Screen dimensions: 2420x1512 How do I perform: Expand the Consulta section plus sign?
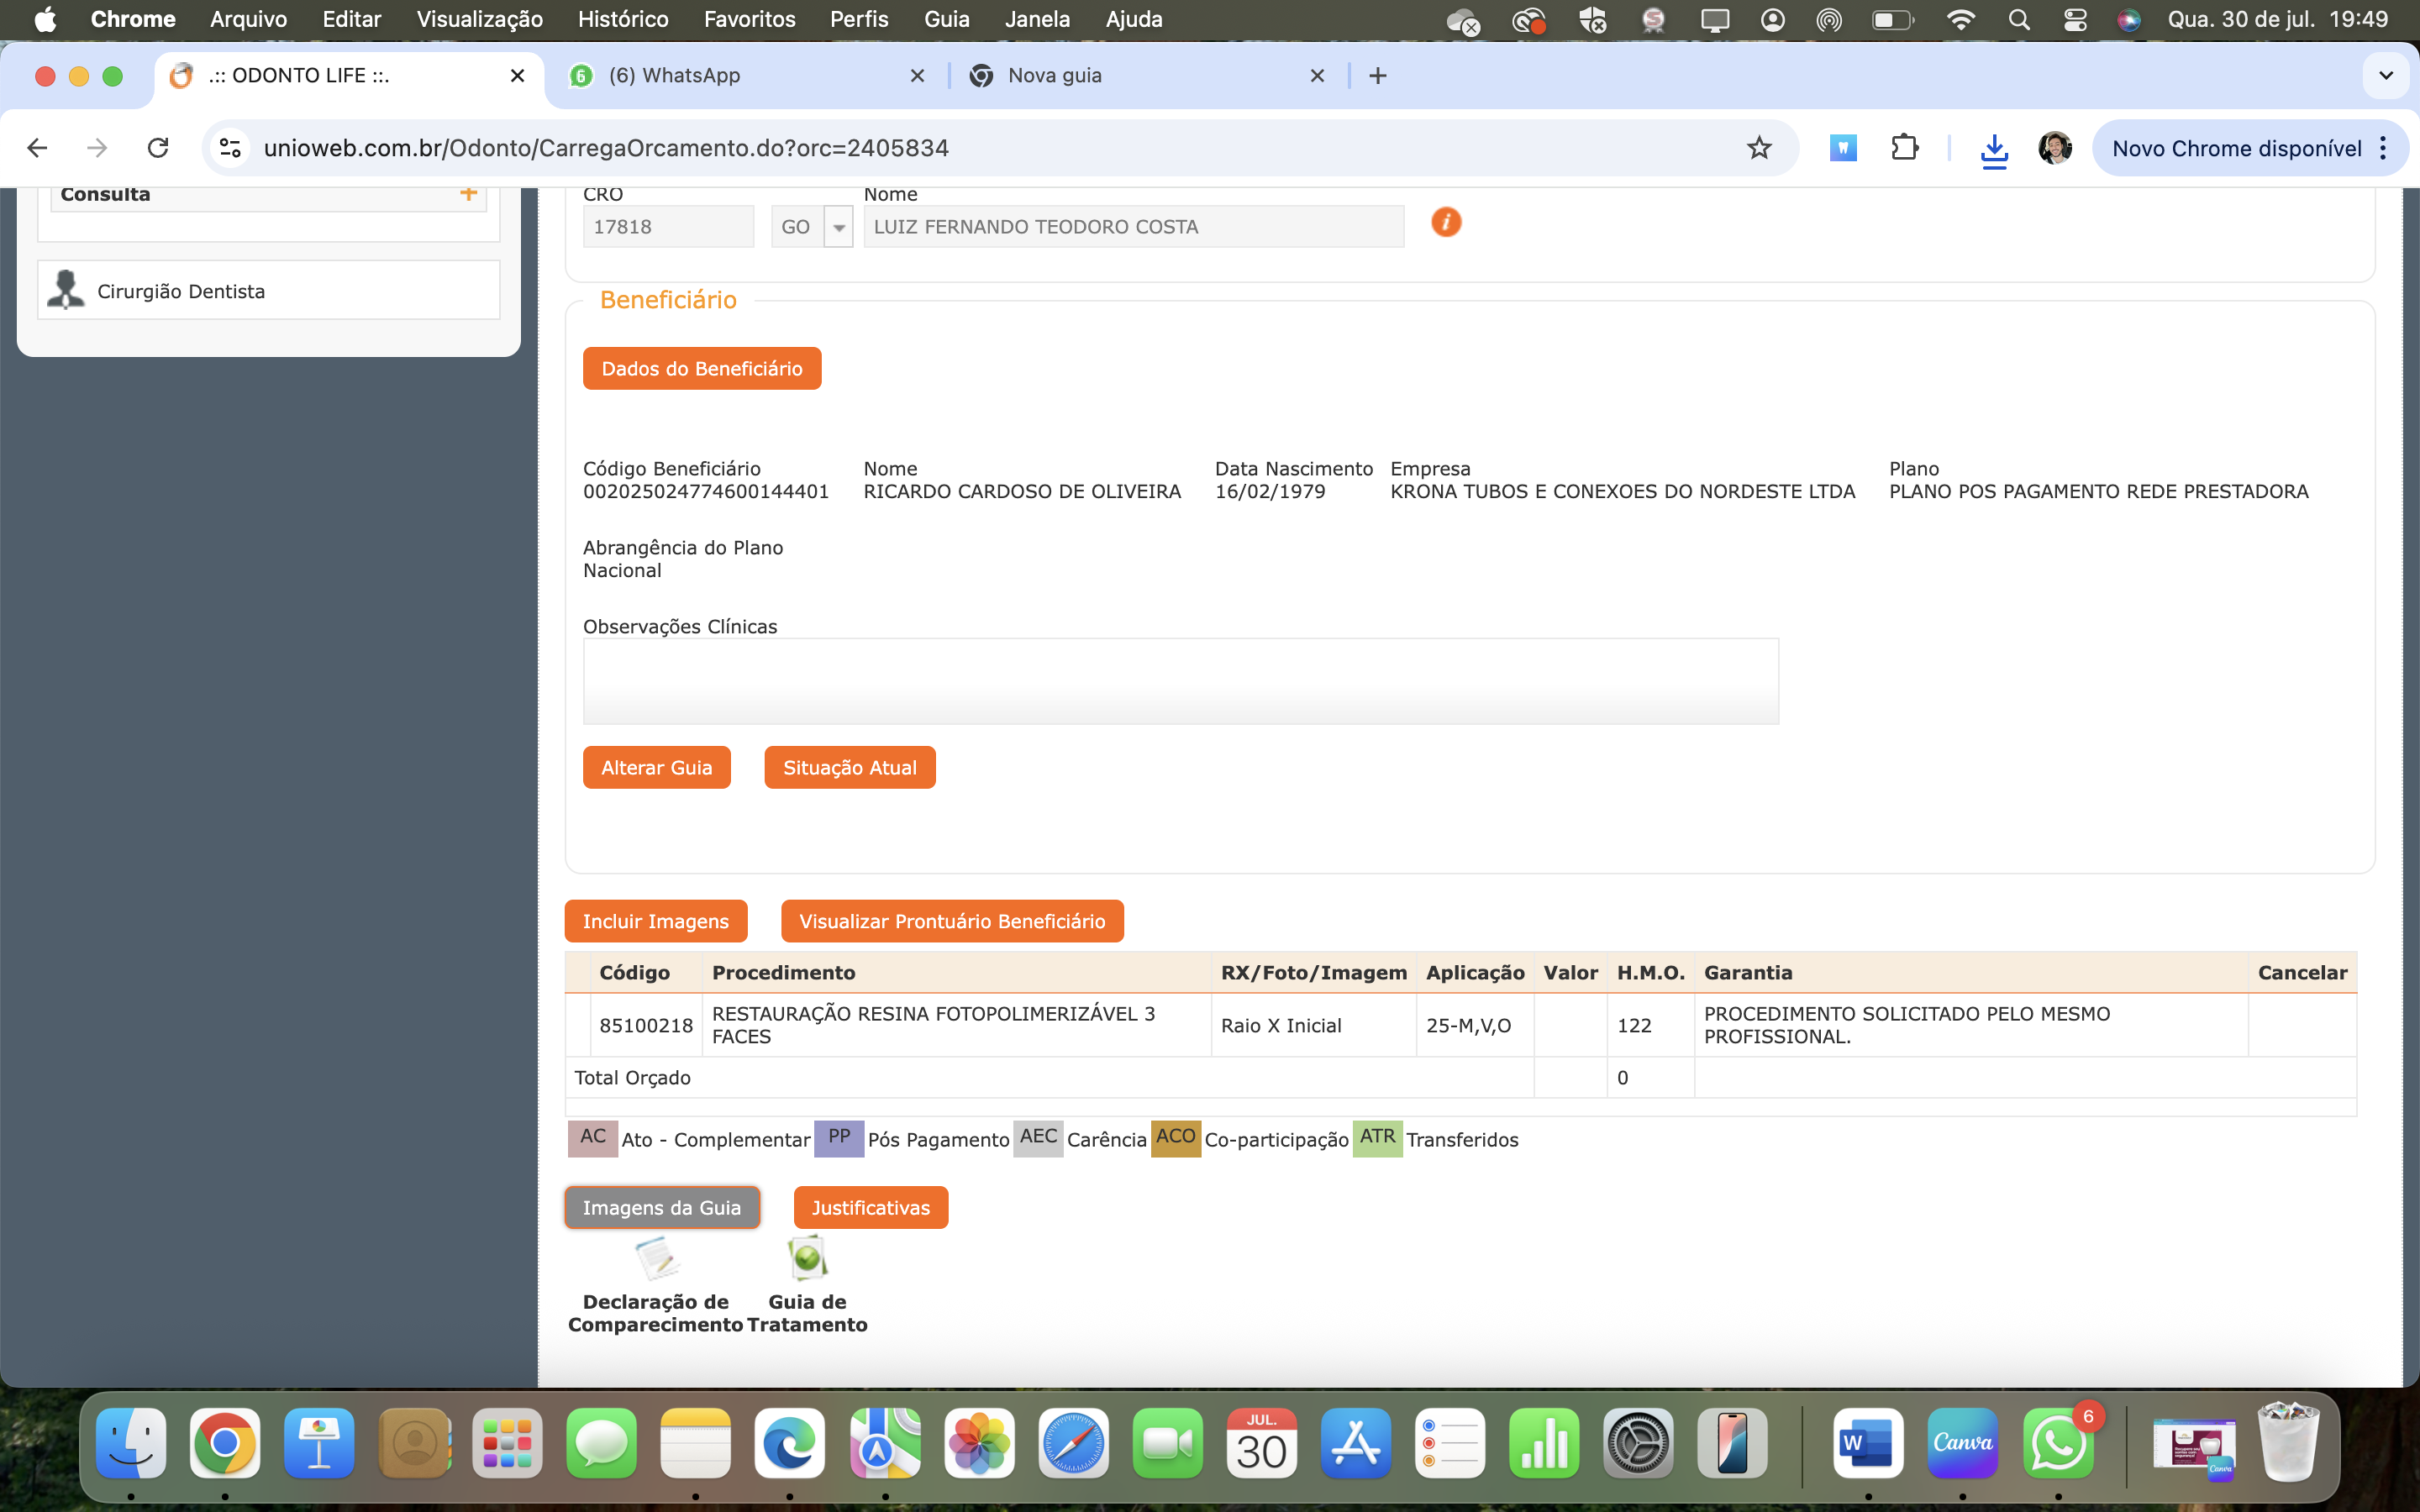pos(468,194)
